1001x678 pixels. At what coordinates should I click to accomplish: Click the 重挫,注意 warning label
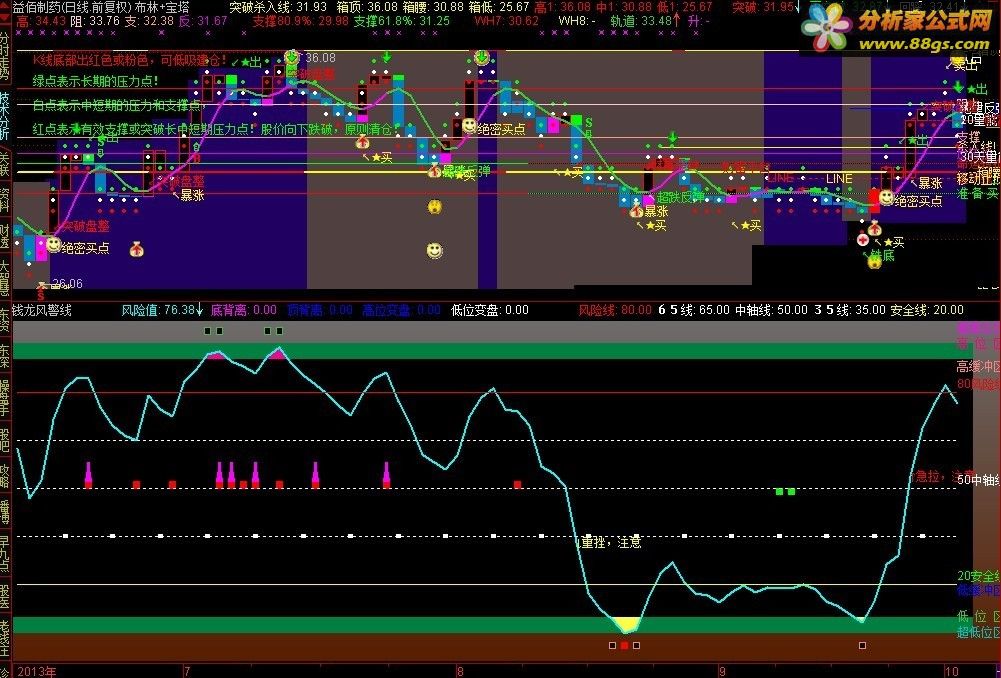(x=610, y=542)
